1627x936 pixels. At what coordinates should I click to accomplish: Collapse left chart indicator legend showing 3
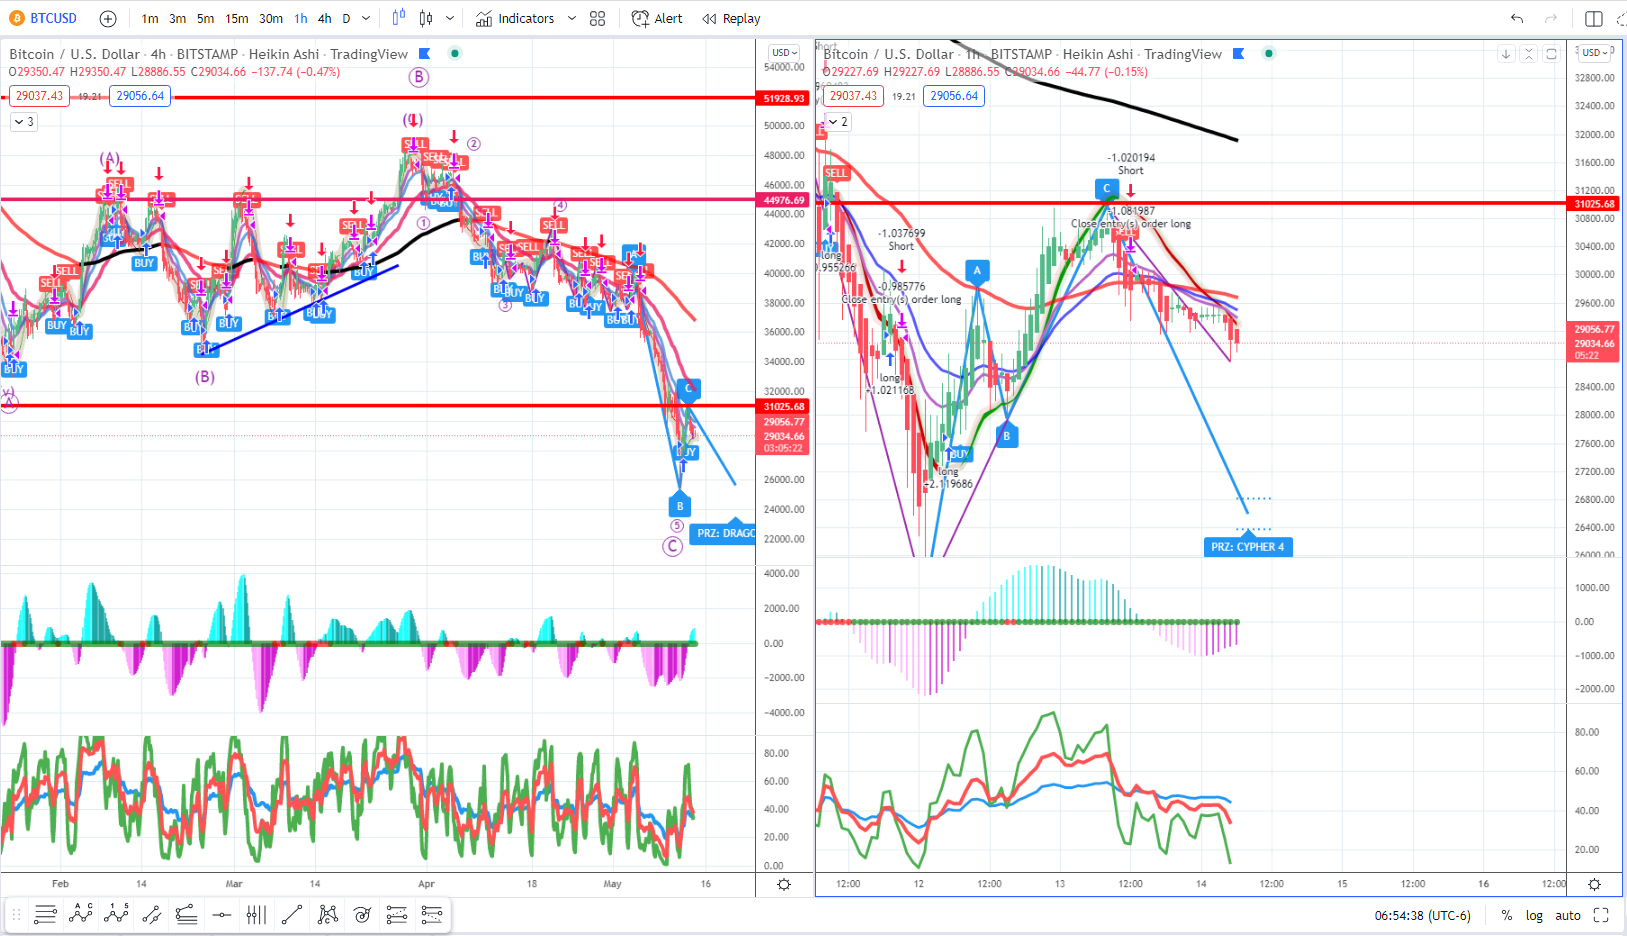pyautogui.click(x=24, y=122)
